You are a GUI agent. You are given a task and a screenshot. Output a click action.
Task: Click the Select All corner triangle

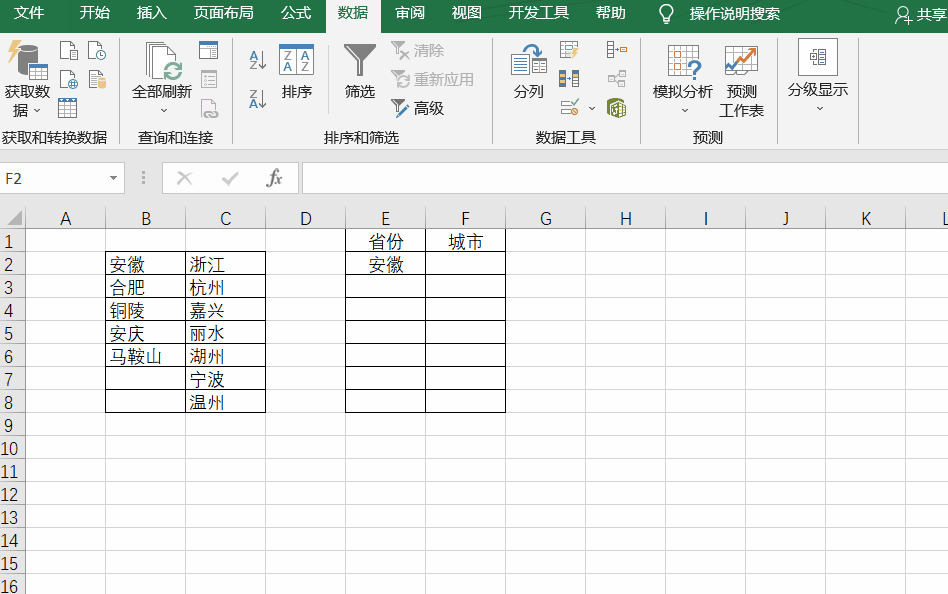pos(13,218)
